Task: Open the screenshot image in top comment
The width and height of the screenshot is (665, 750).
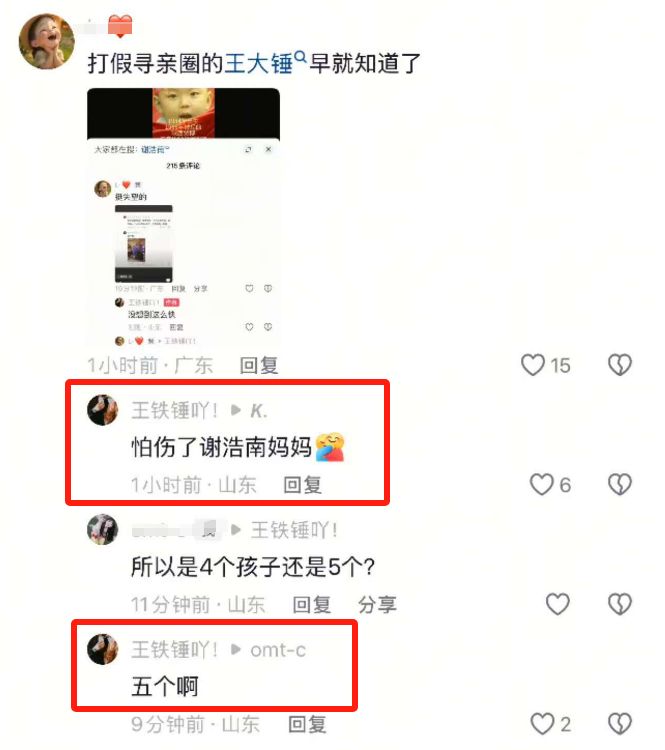Action: (x=183, y=217)
